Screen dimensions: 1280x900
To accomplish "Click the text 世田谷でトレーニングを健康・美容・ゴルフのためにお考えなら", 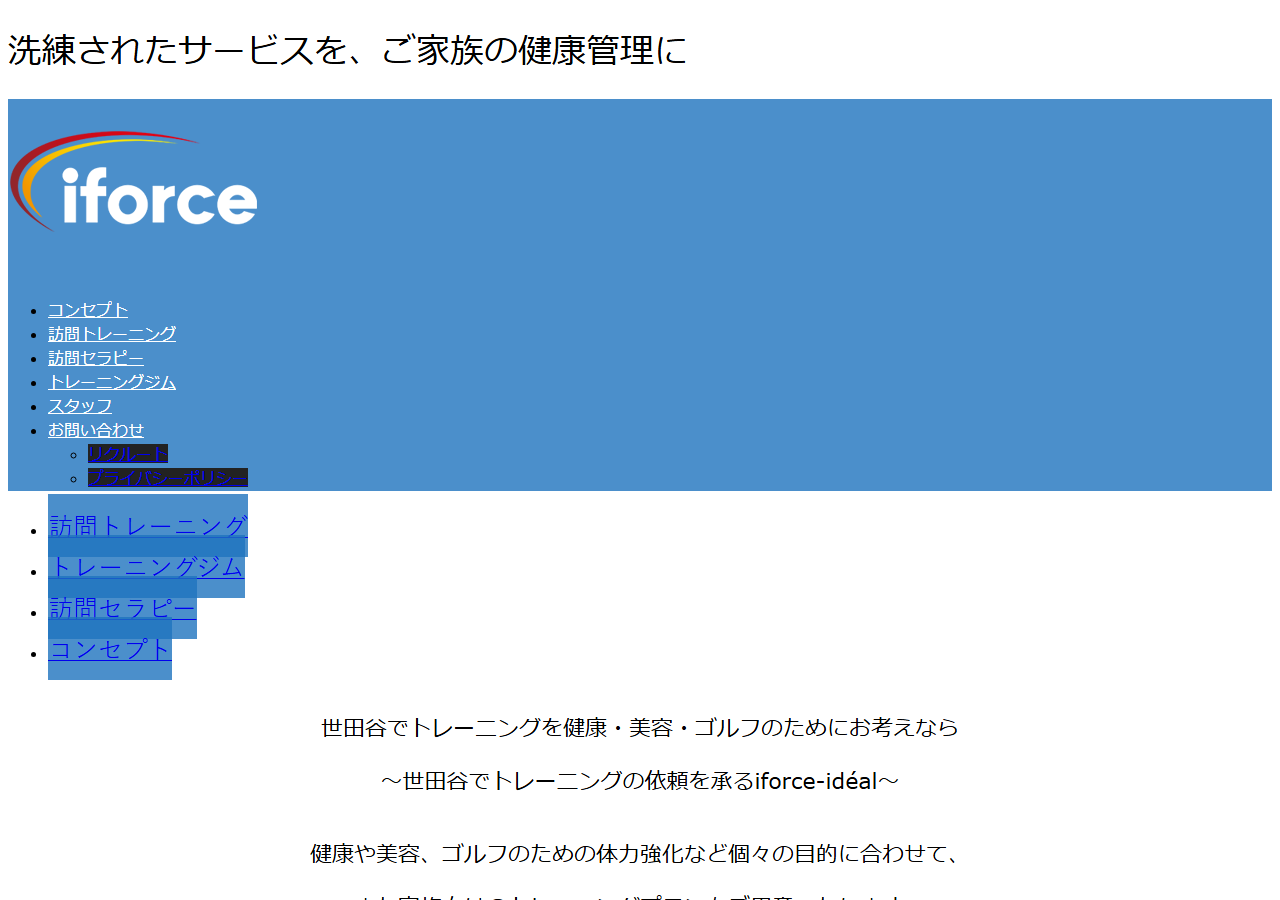I will point(640,727).
